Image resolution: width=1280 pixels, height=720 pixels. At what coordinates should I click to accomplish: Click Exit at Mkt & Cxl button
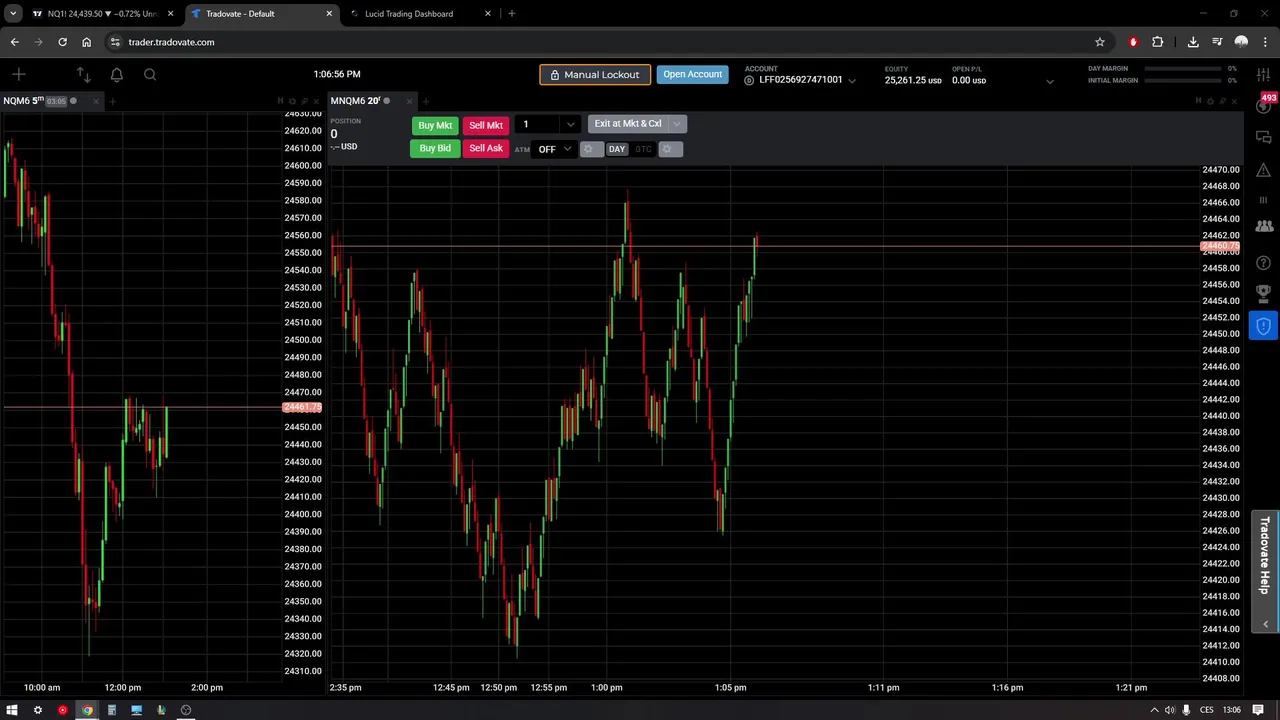pyautogui.click(x=628, y=124)
